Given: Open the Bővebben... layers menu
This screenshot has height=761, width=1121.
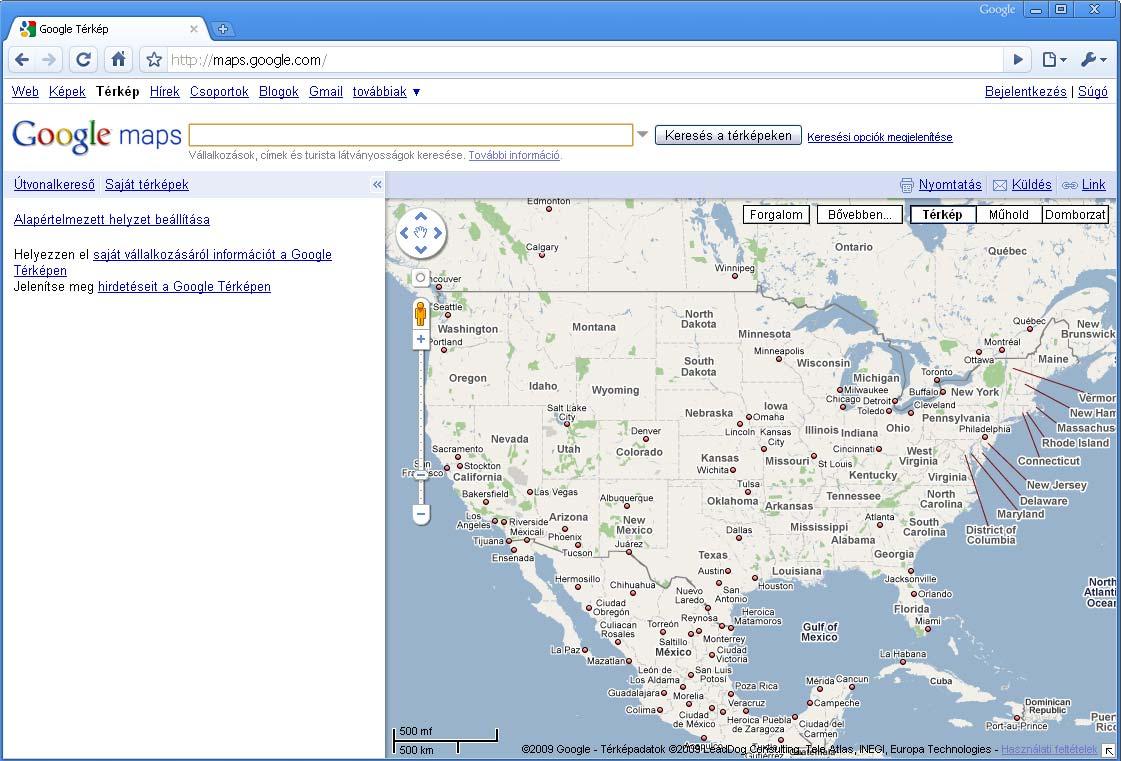Looking at the screenshot, I should pos(860,215).
